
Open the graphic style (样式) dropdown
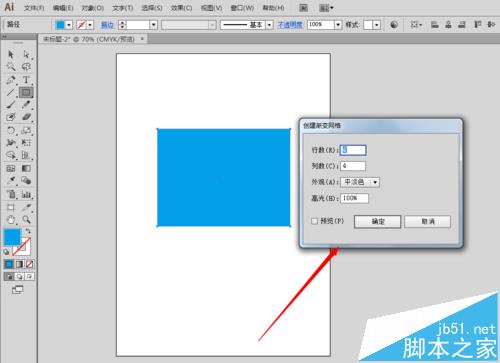377,25
